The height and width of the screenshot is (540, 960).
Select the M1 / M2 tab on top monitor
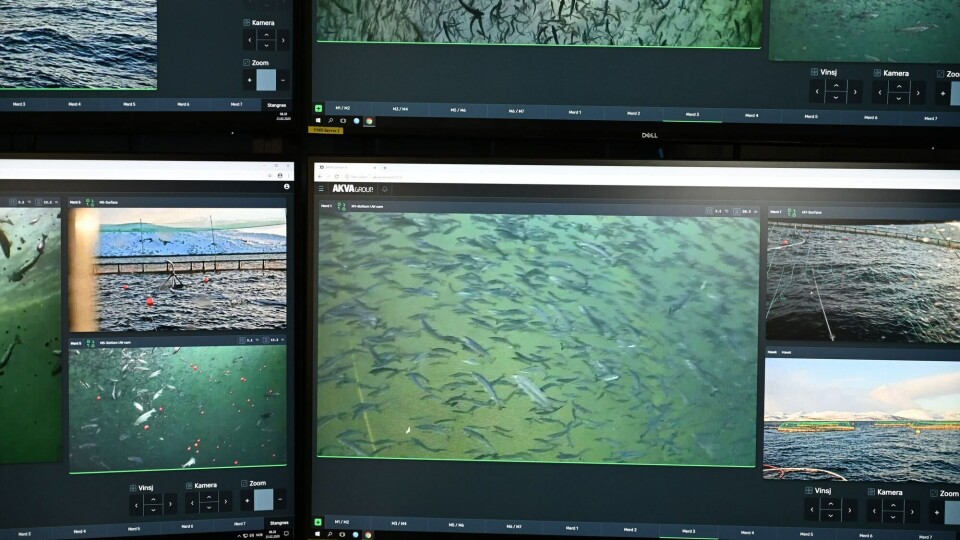[344, 108]
